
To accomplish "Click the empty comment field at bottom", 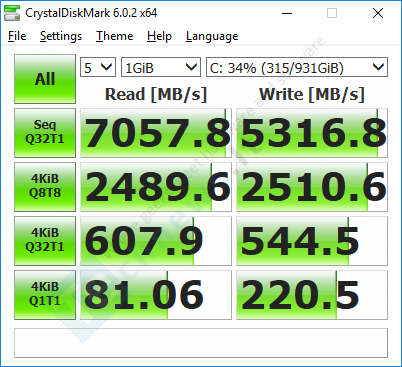I will click(x=201, y=343).
